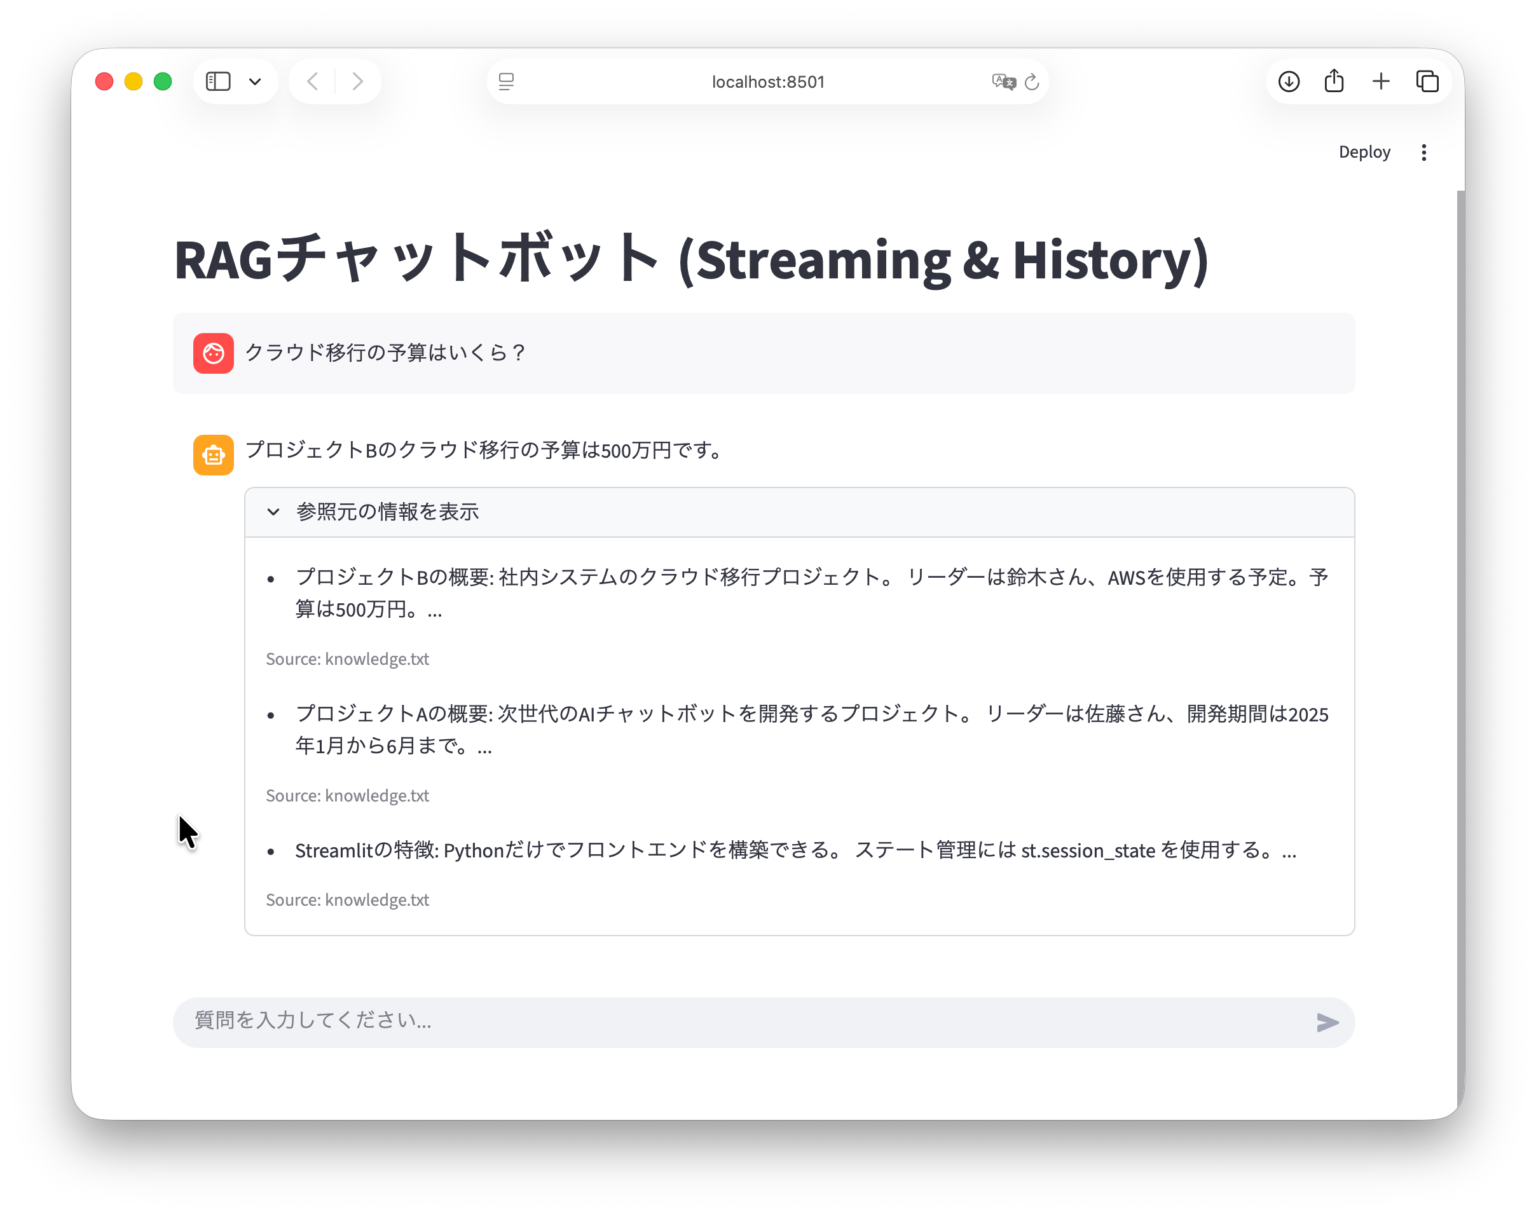Viewport: 1536px width, 1214px height.
Task: Open a new browser tab
Action: point(1381,81)
